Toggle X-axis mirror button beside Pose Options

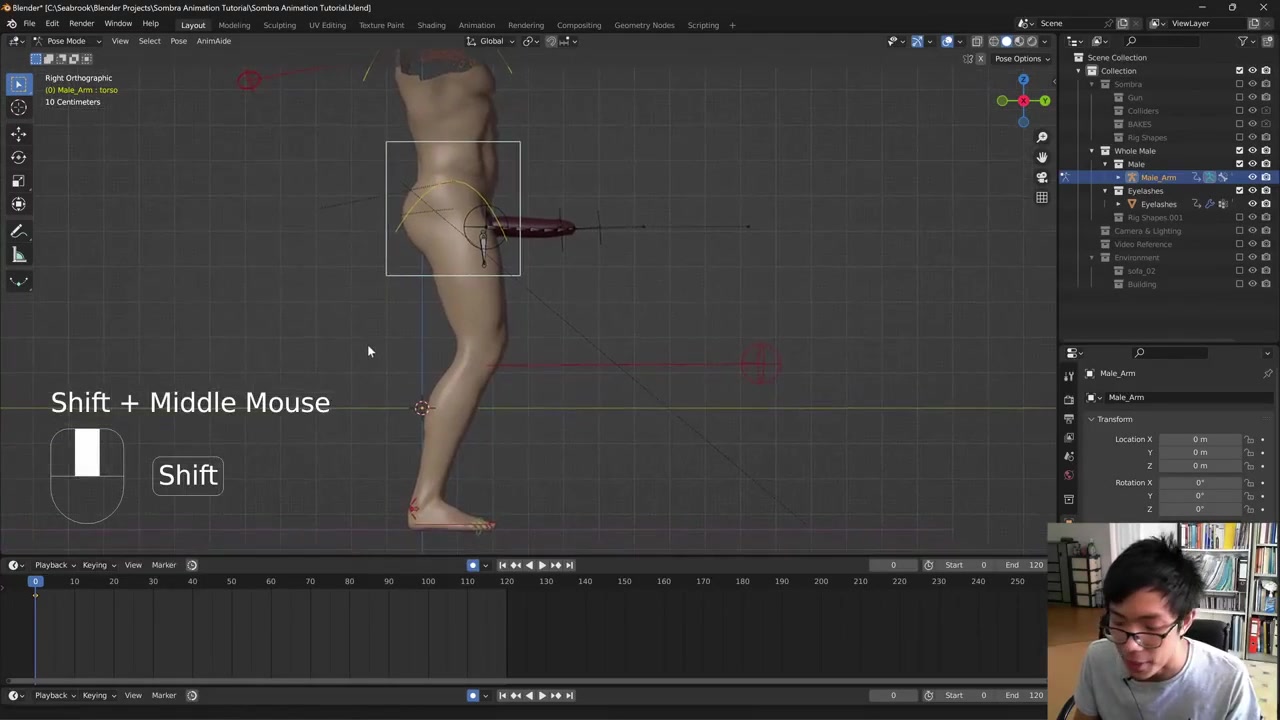point(980,59)
